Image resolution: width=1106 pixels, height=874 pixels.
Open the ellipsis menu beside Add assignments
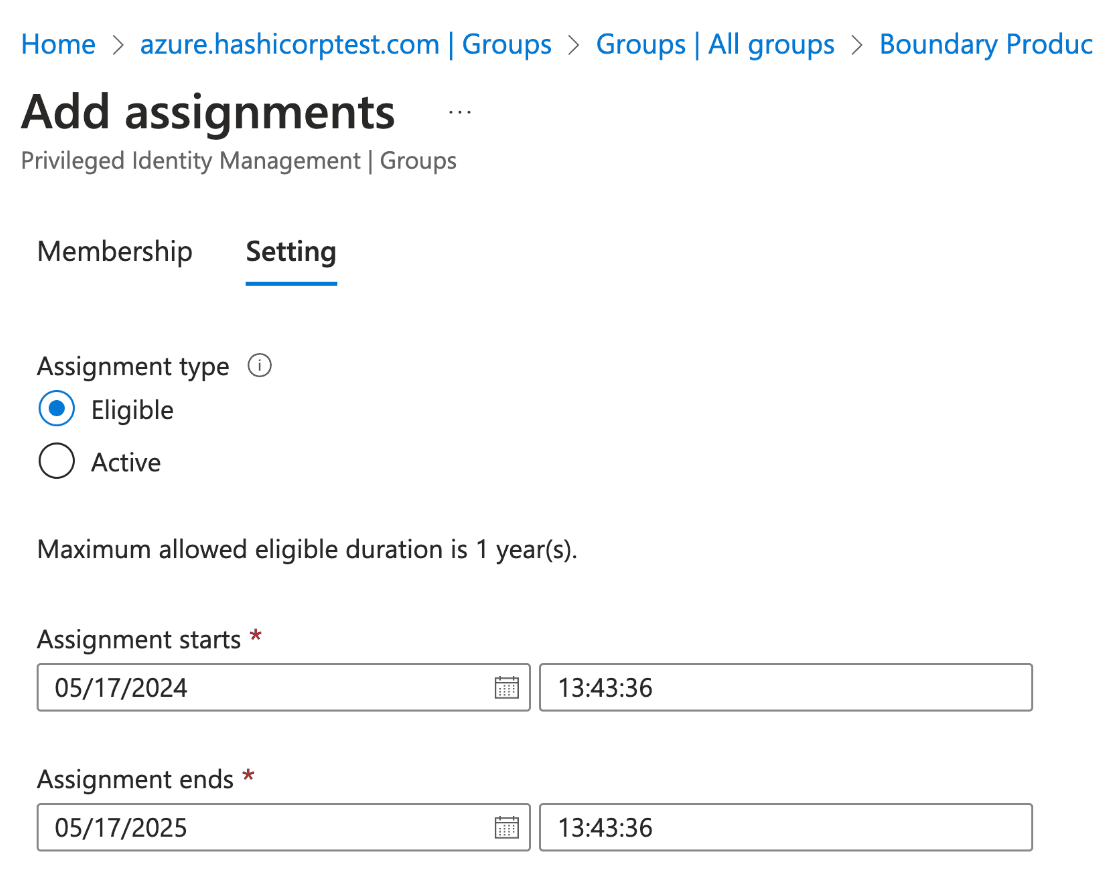click(x=460, y=113)
